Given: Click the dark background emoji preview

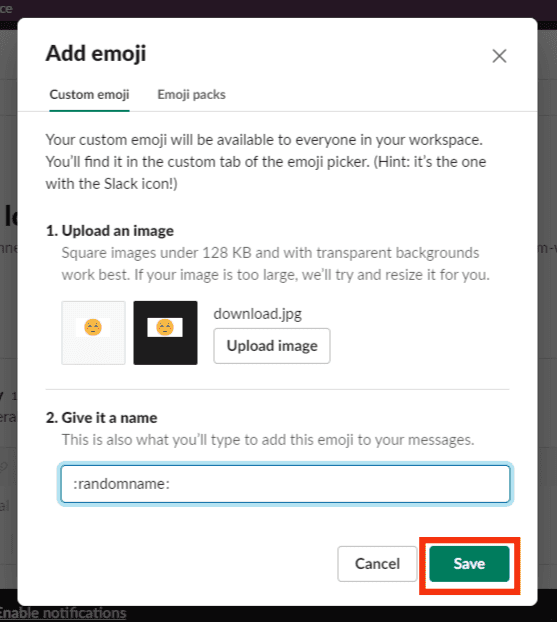Looking at the screenshot, I should (x=165, y=333).
